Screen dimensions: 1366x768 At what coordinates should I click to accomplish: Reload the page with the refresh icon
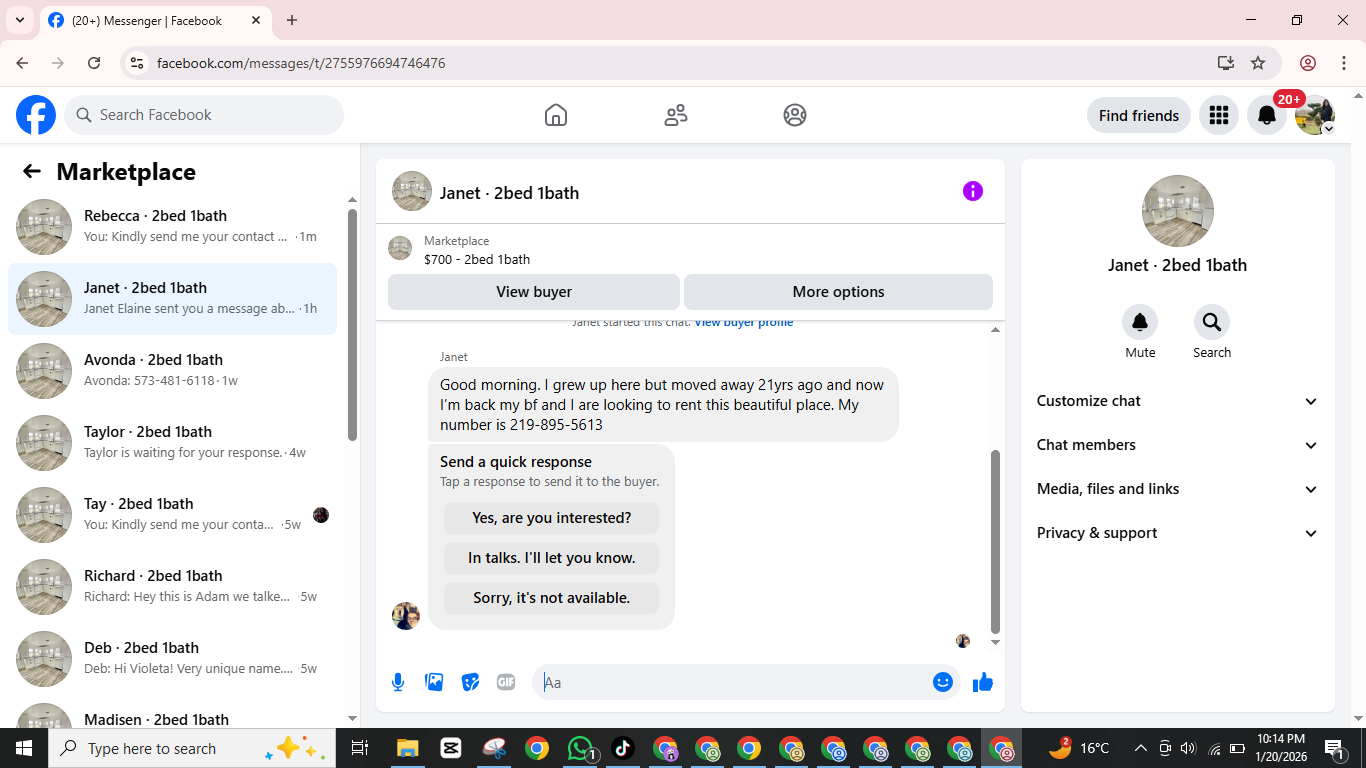[x=94, y=63]
